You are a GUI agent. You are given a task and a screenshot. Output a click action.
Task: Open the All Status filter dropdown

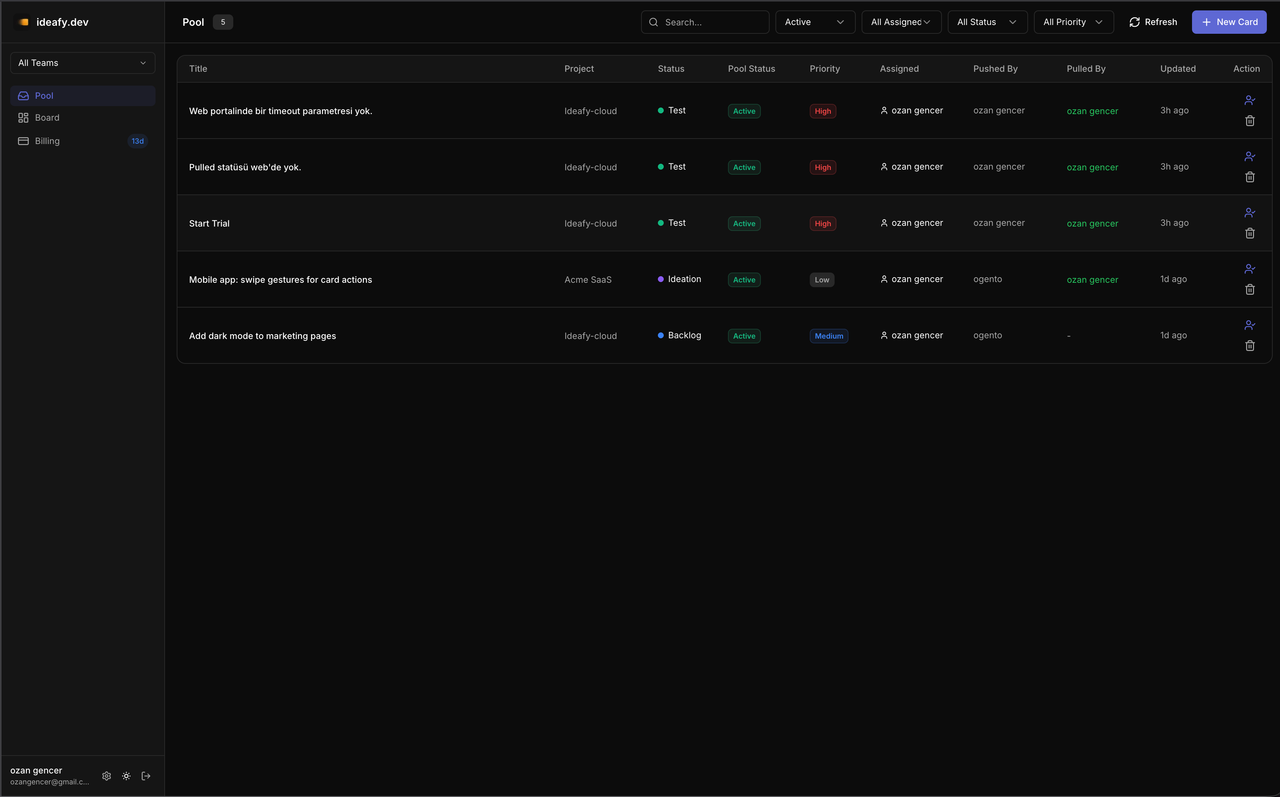pos(987,22)
